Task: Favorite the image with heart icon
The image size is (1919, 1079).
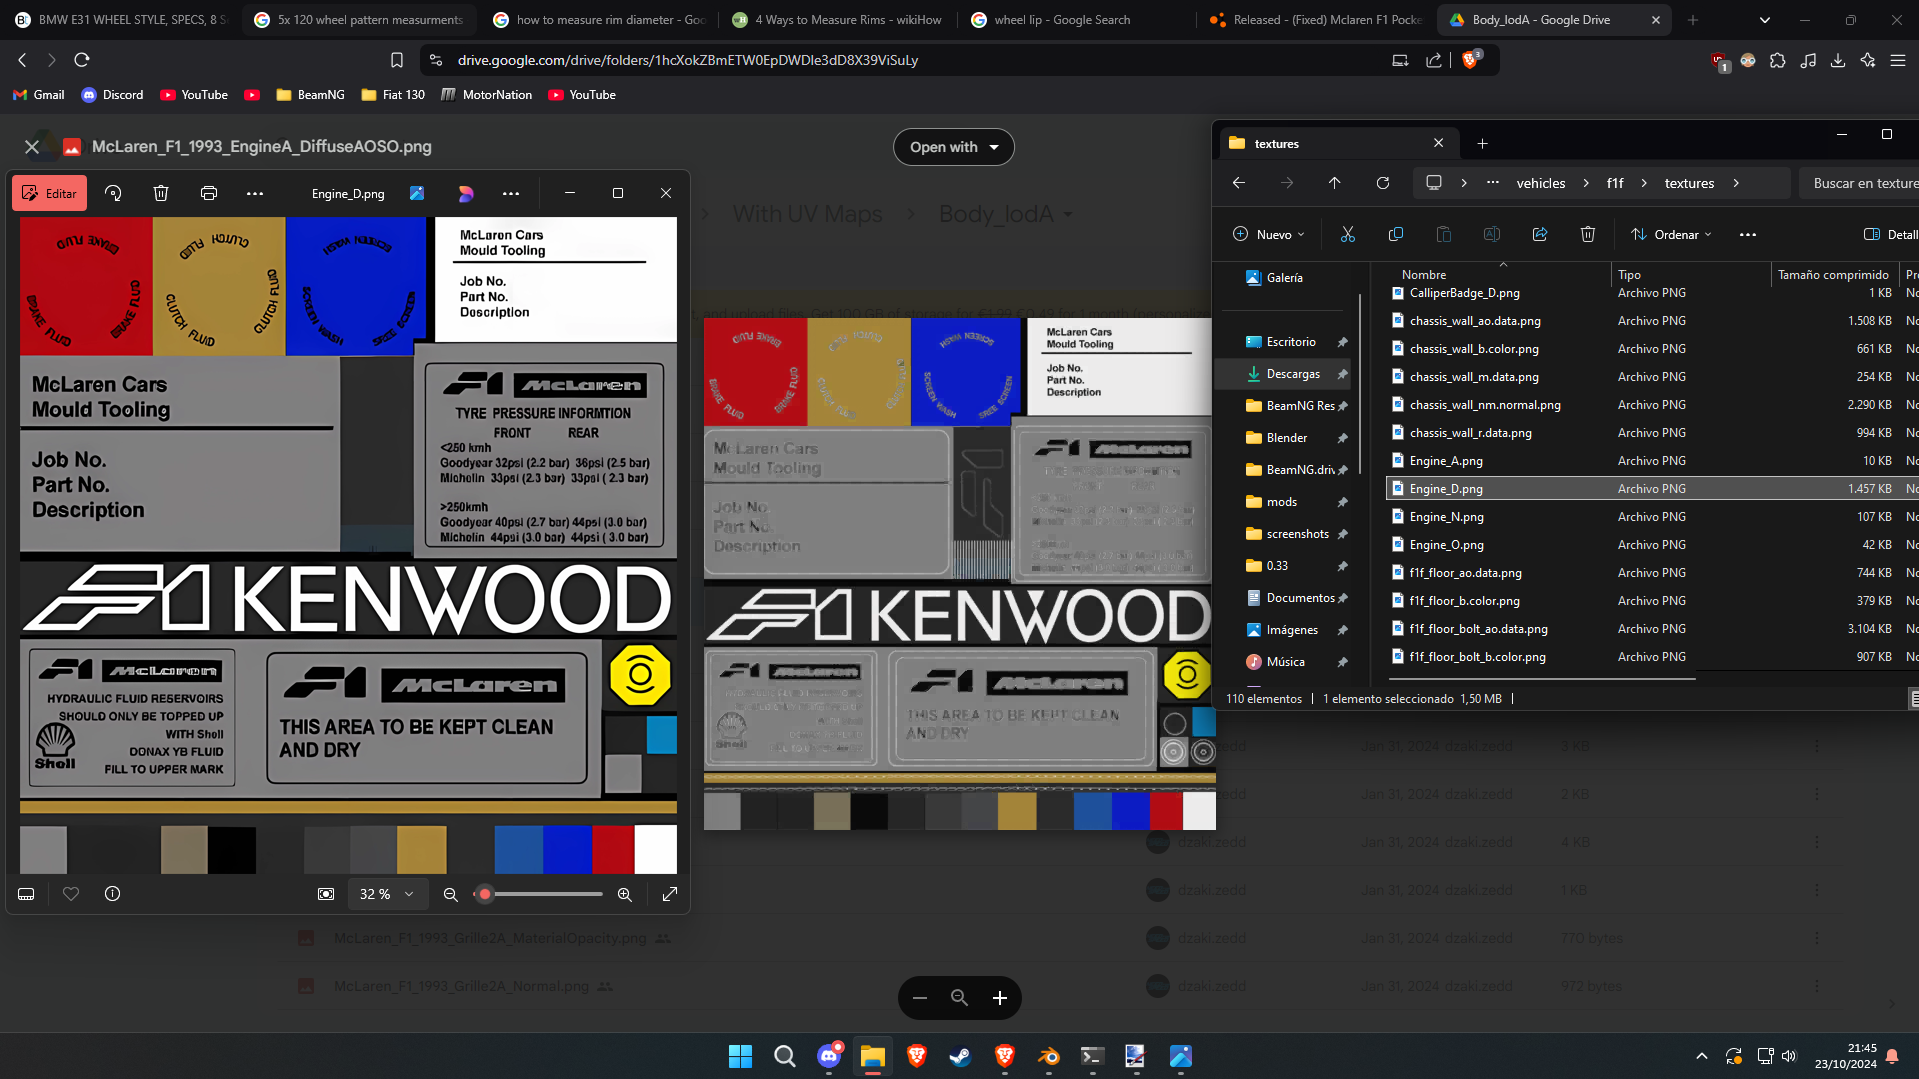Action: coord(71,894)
